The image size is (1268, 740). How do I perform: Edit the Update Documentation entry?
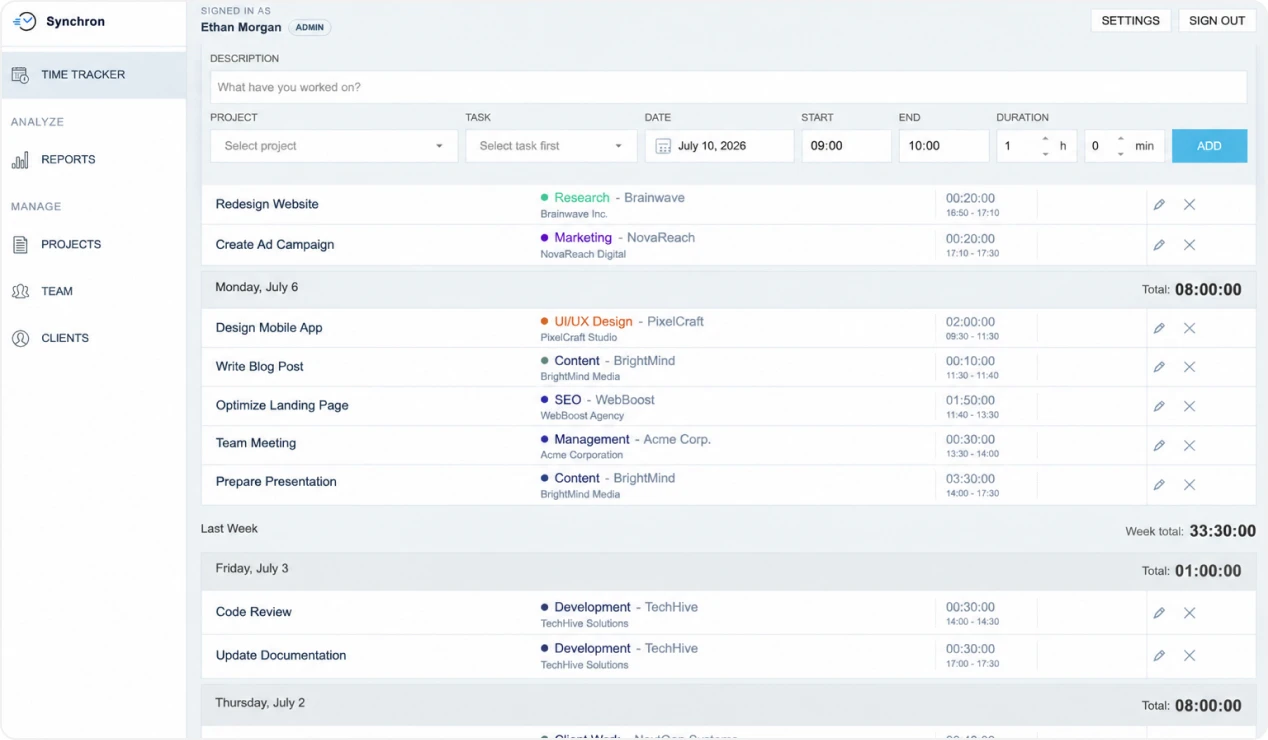(x=1159, y=656)
